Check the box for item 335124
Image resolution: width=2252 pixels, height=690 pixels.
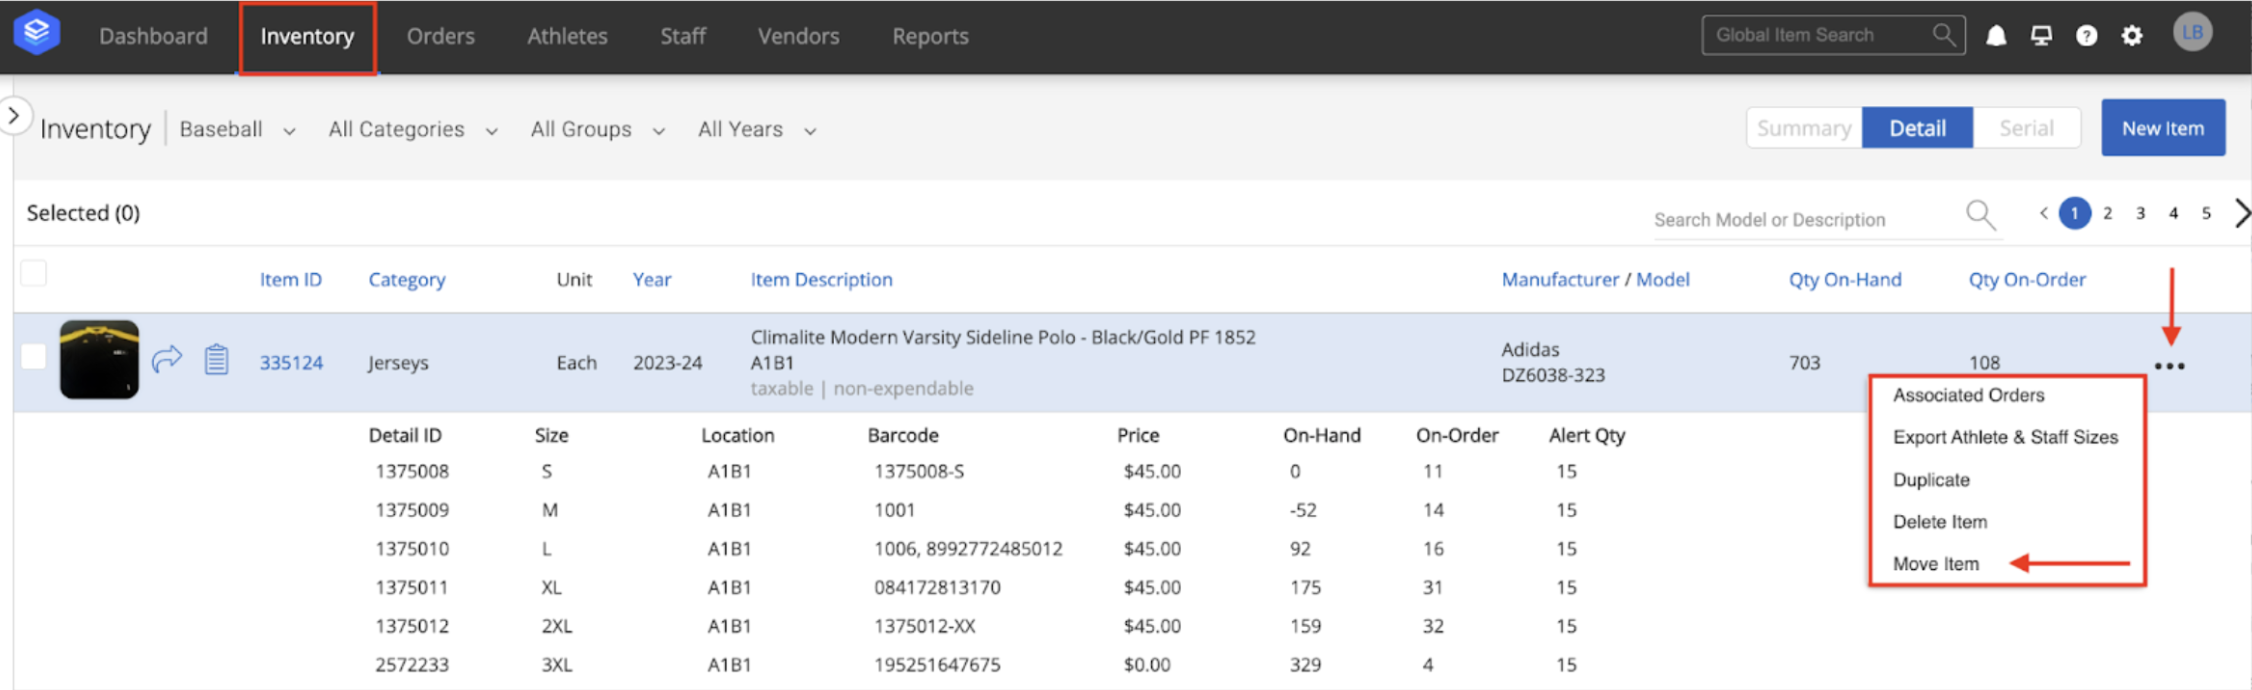coord(33,356)
